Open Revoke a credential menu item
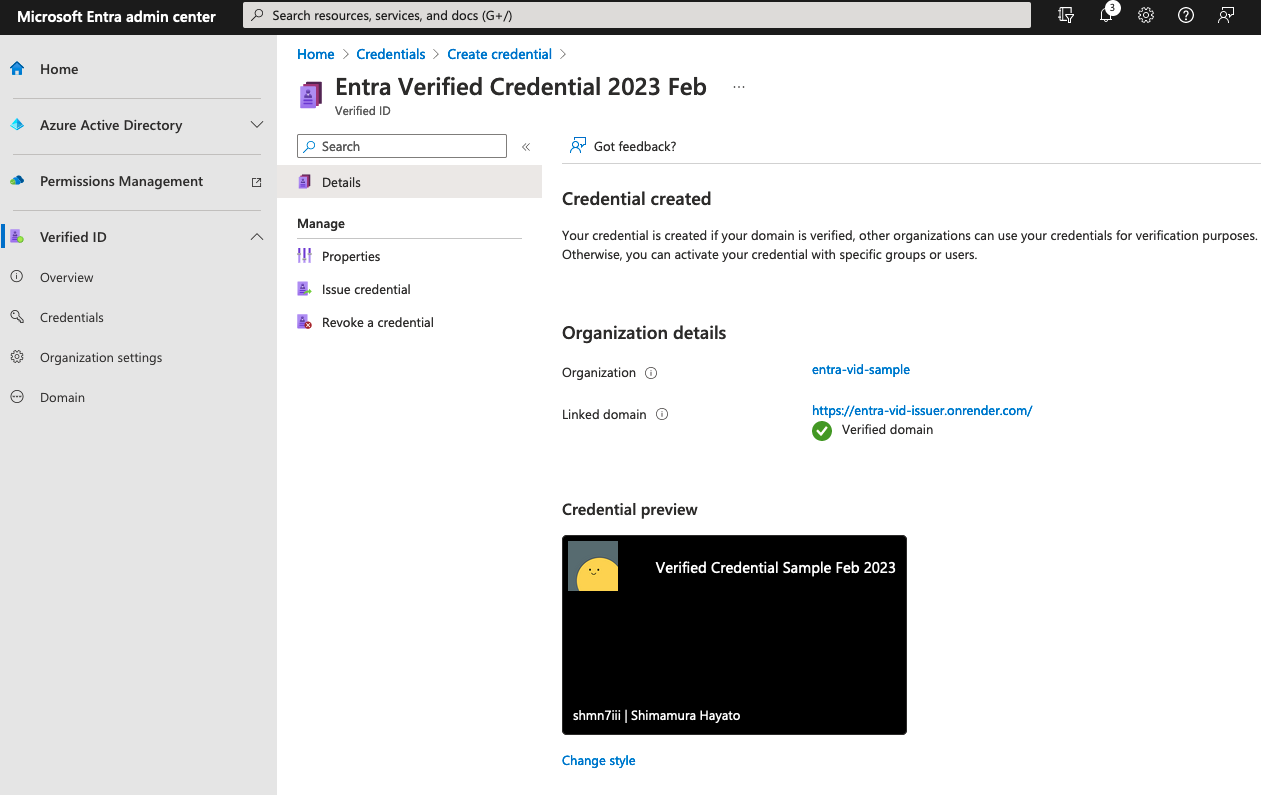 click(x=377, y=323)
